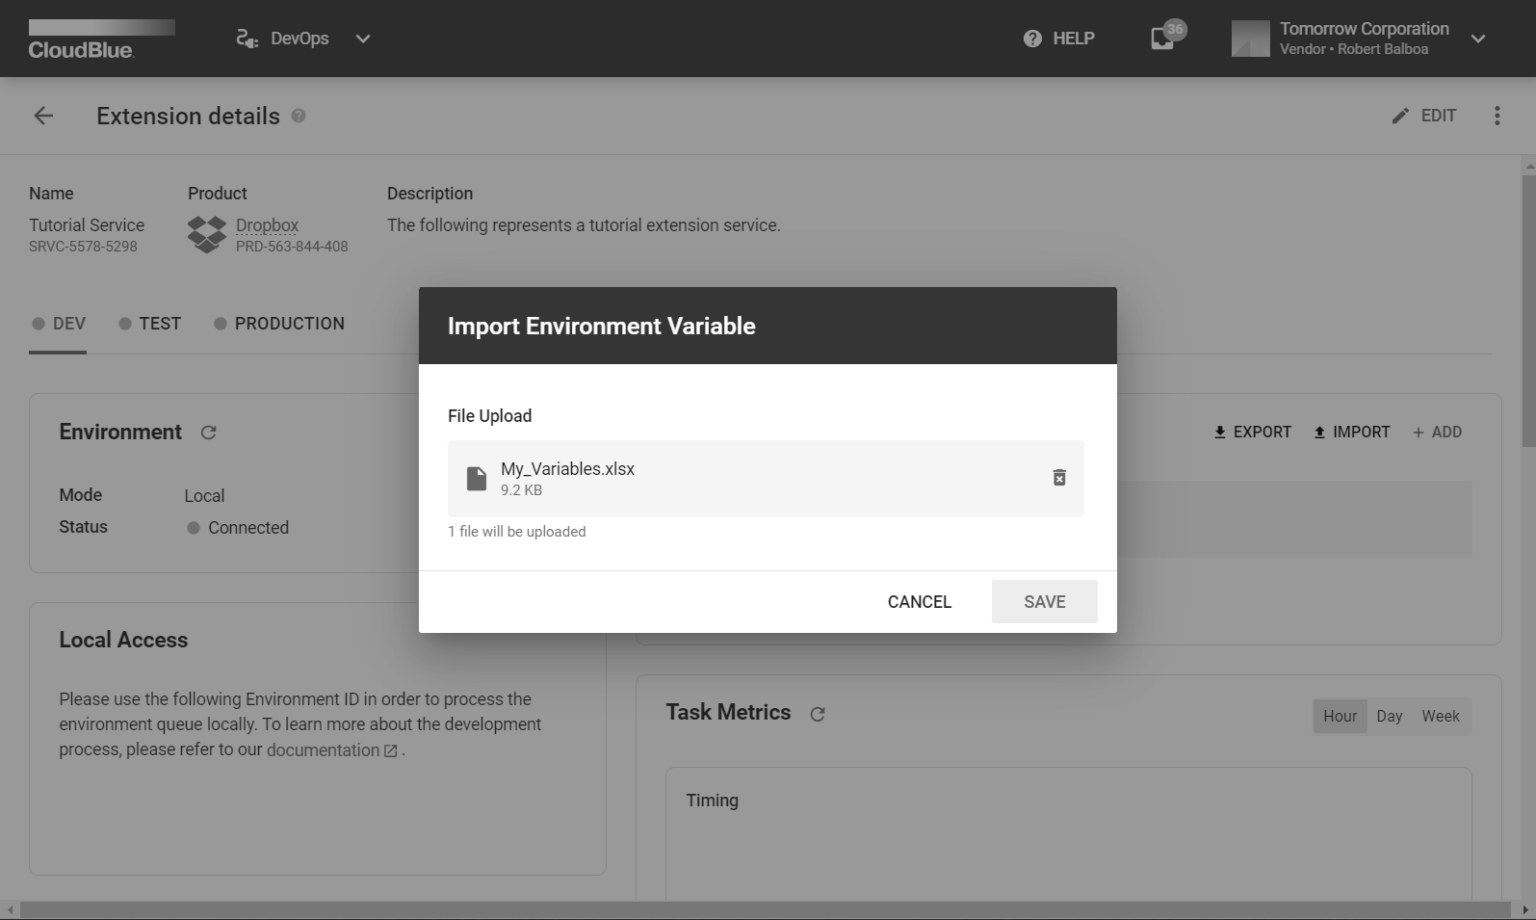
Task: Open the documentation link
Action: click(331, 750)
